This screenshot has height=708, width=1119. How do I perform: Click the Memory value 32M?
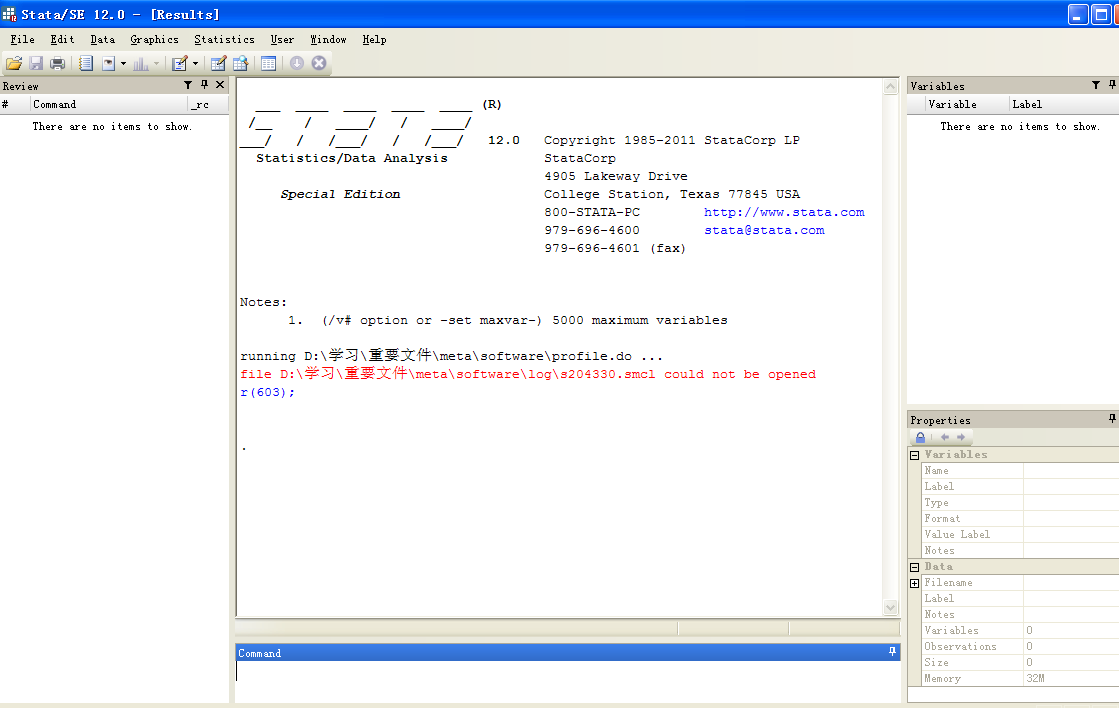coord(1036,678)
